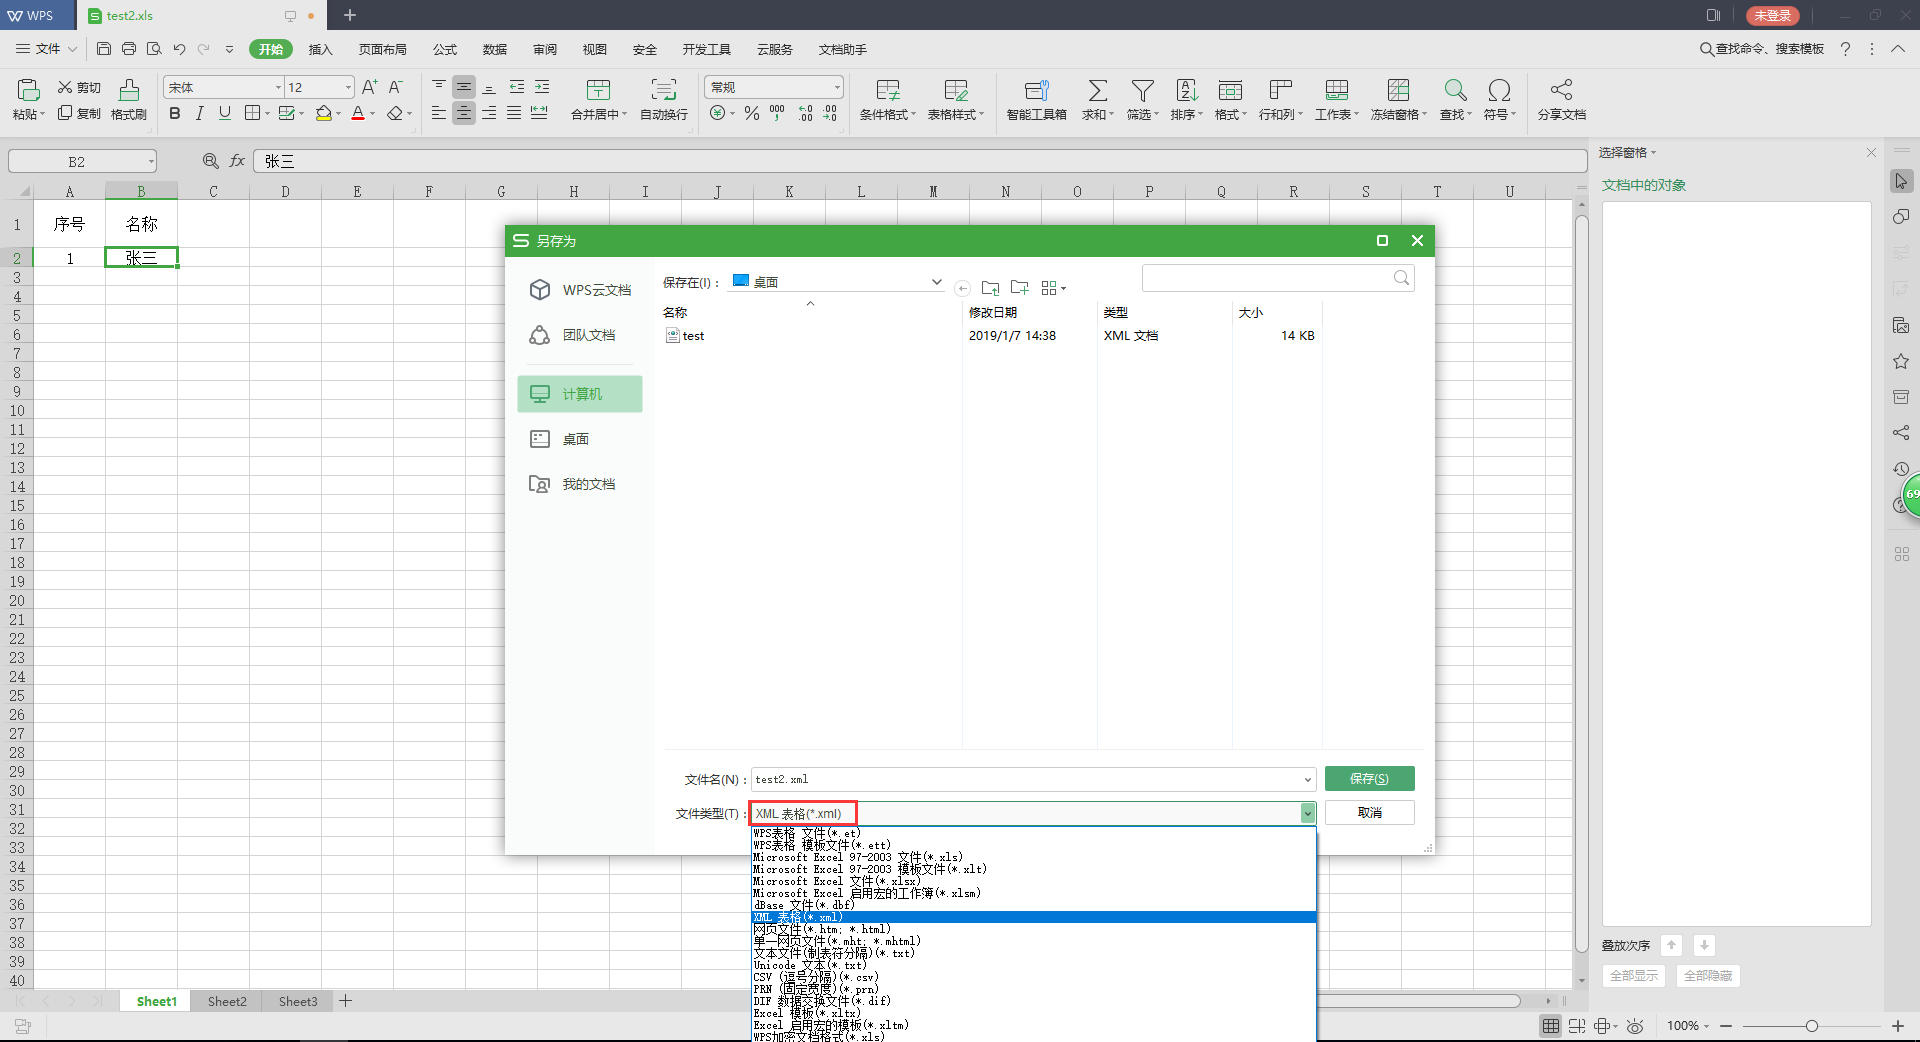Image resolution: width=1920 pixels, height=1042 pixels.
Task: Toggle horizontal center alignment
Action: coord(464,114)
